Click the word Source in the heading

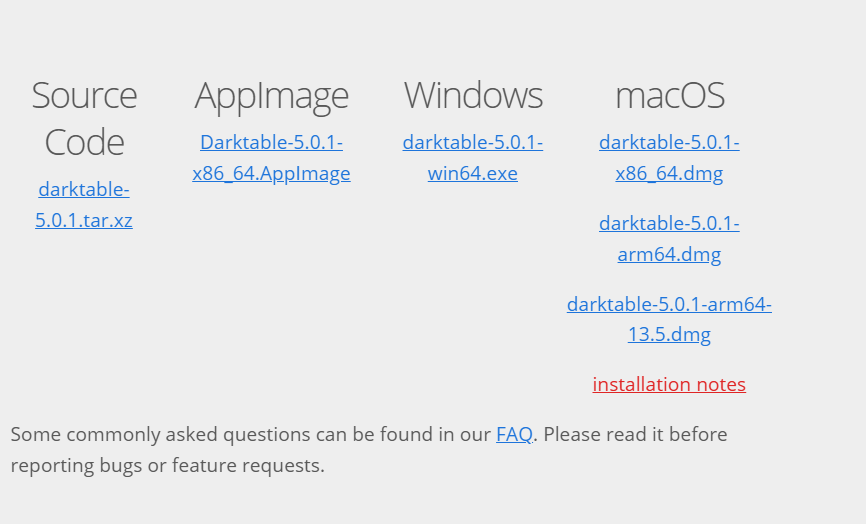point(84,96)
